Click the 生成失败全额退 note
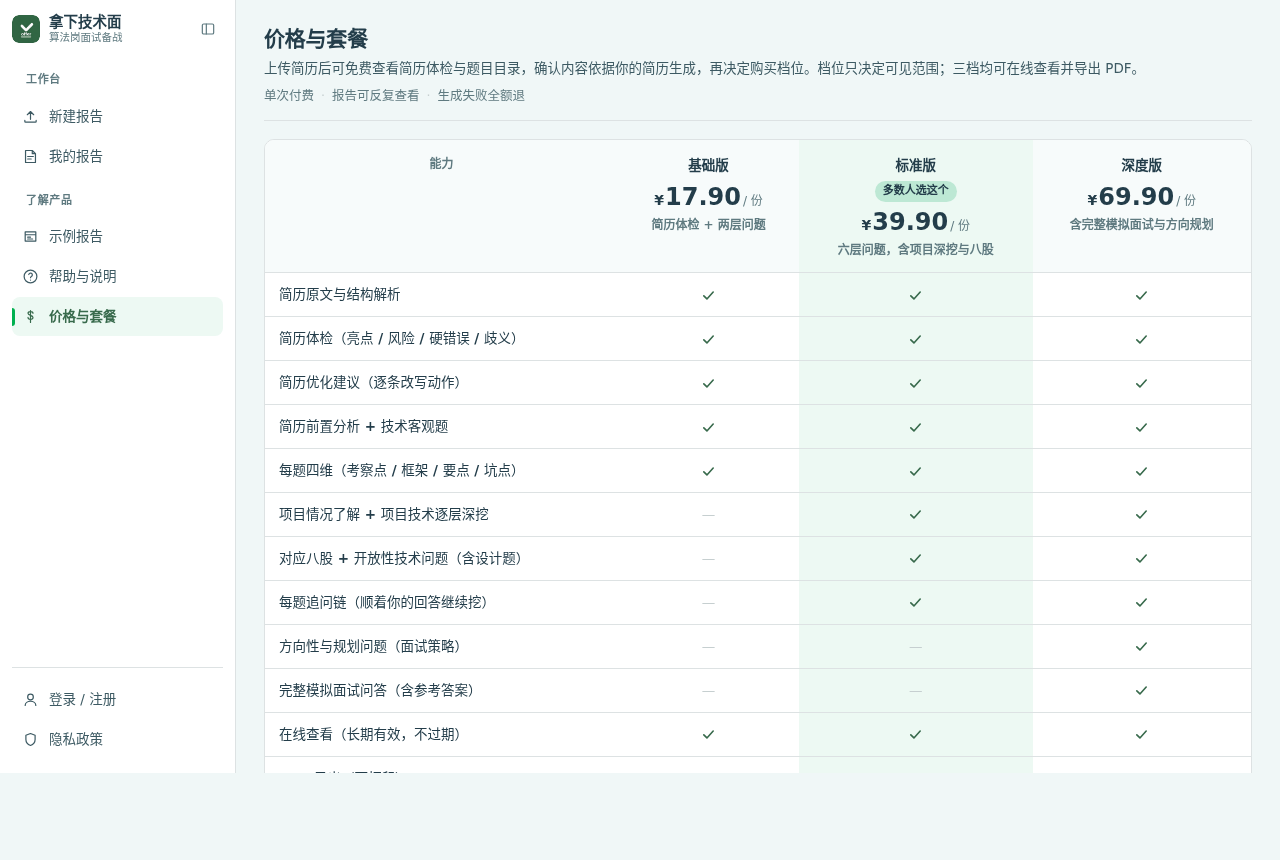The image size is (1280, 860). pos(481,96)
